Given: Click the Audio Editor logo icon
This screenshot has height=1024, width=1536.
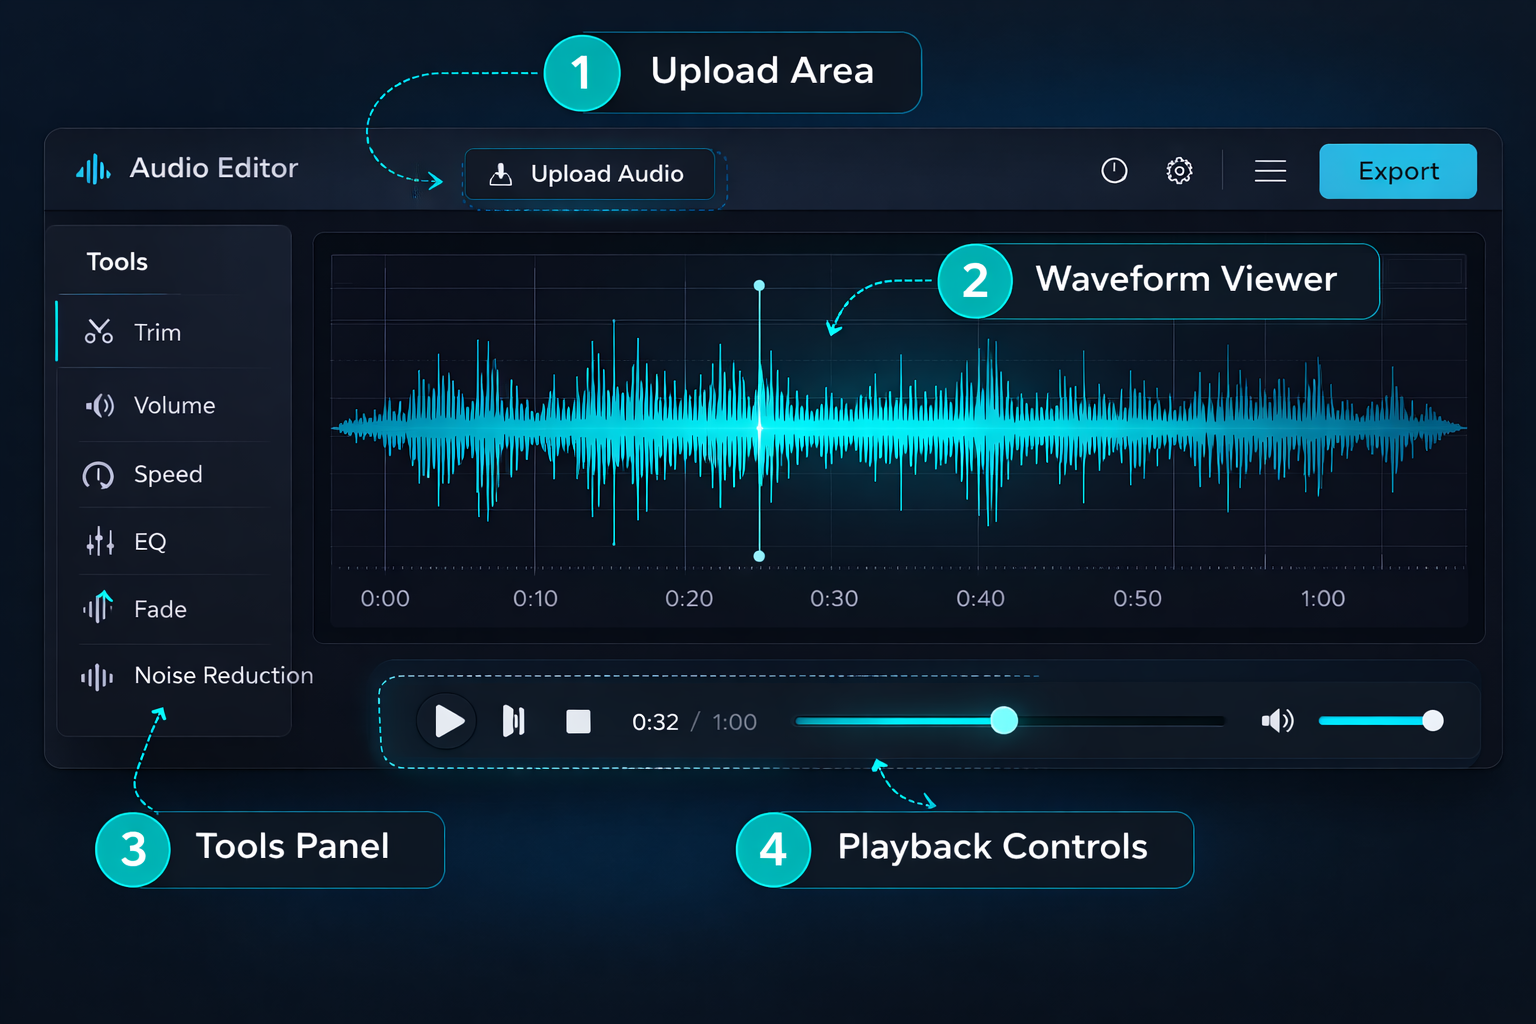Looking at the screenshot, I should pyautogui.click(x=92, y=168).
